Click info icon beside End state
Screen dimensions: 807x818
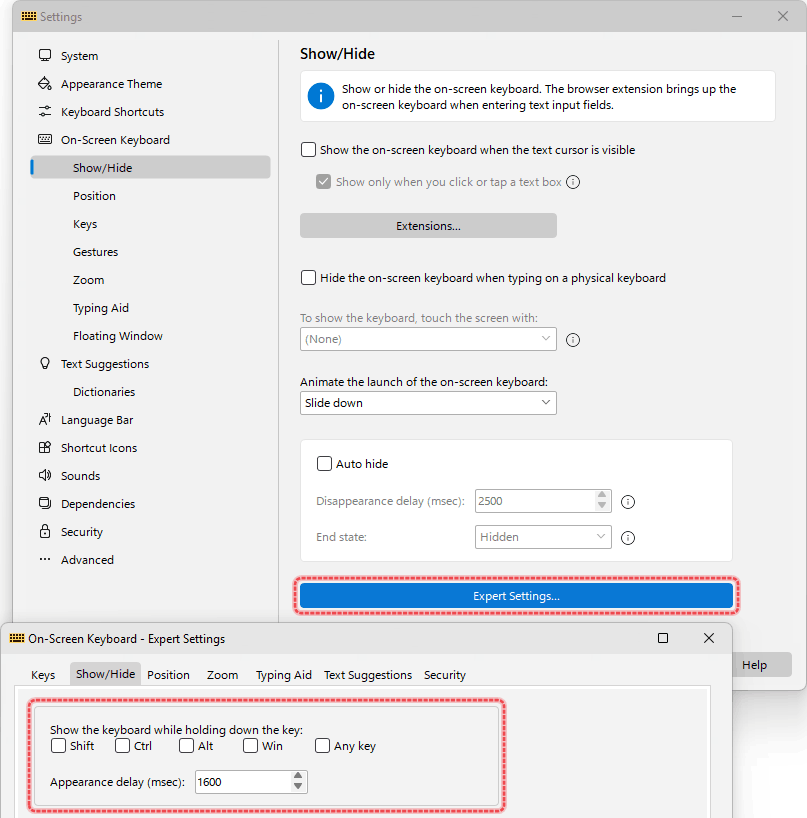pyautogui.click(x=628, y=538)
